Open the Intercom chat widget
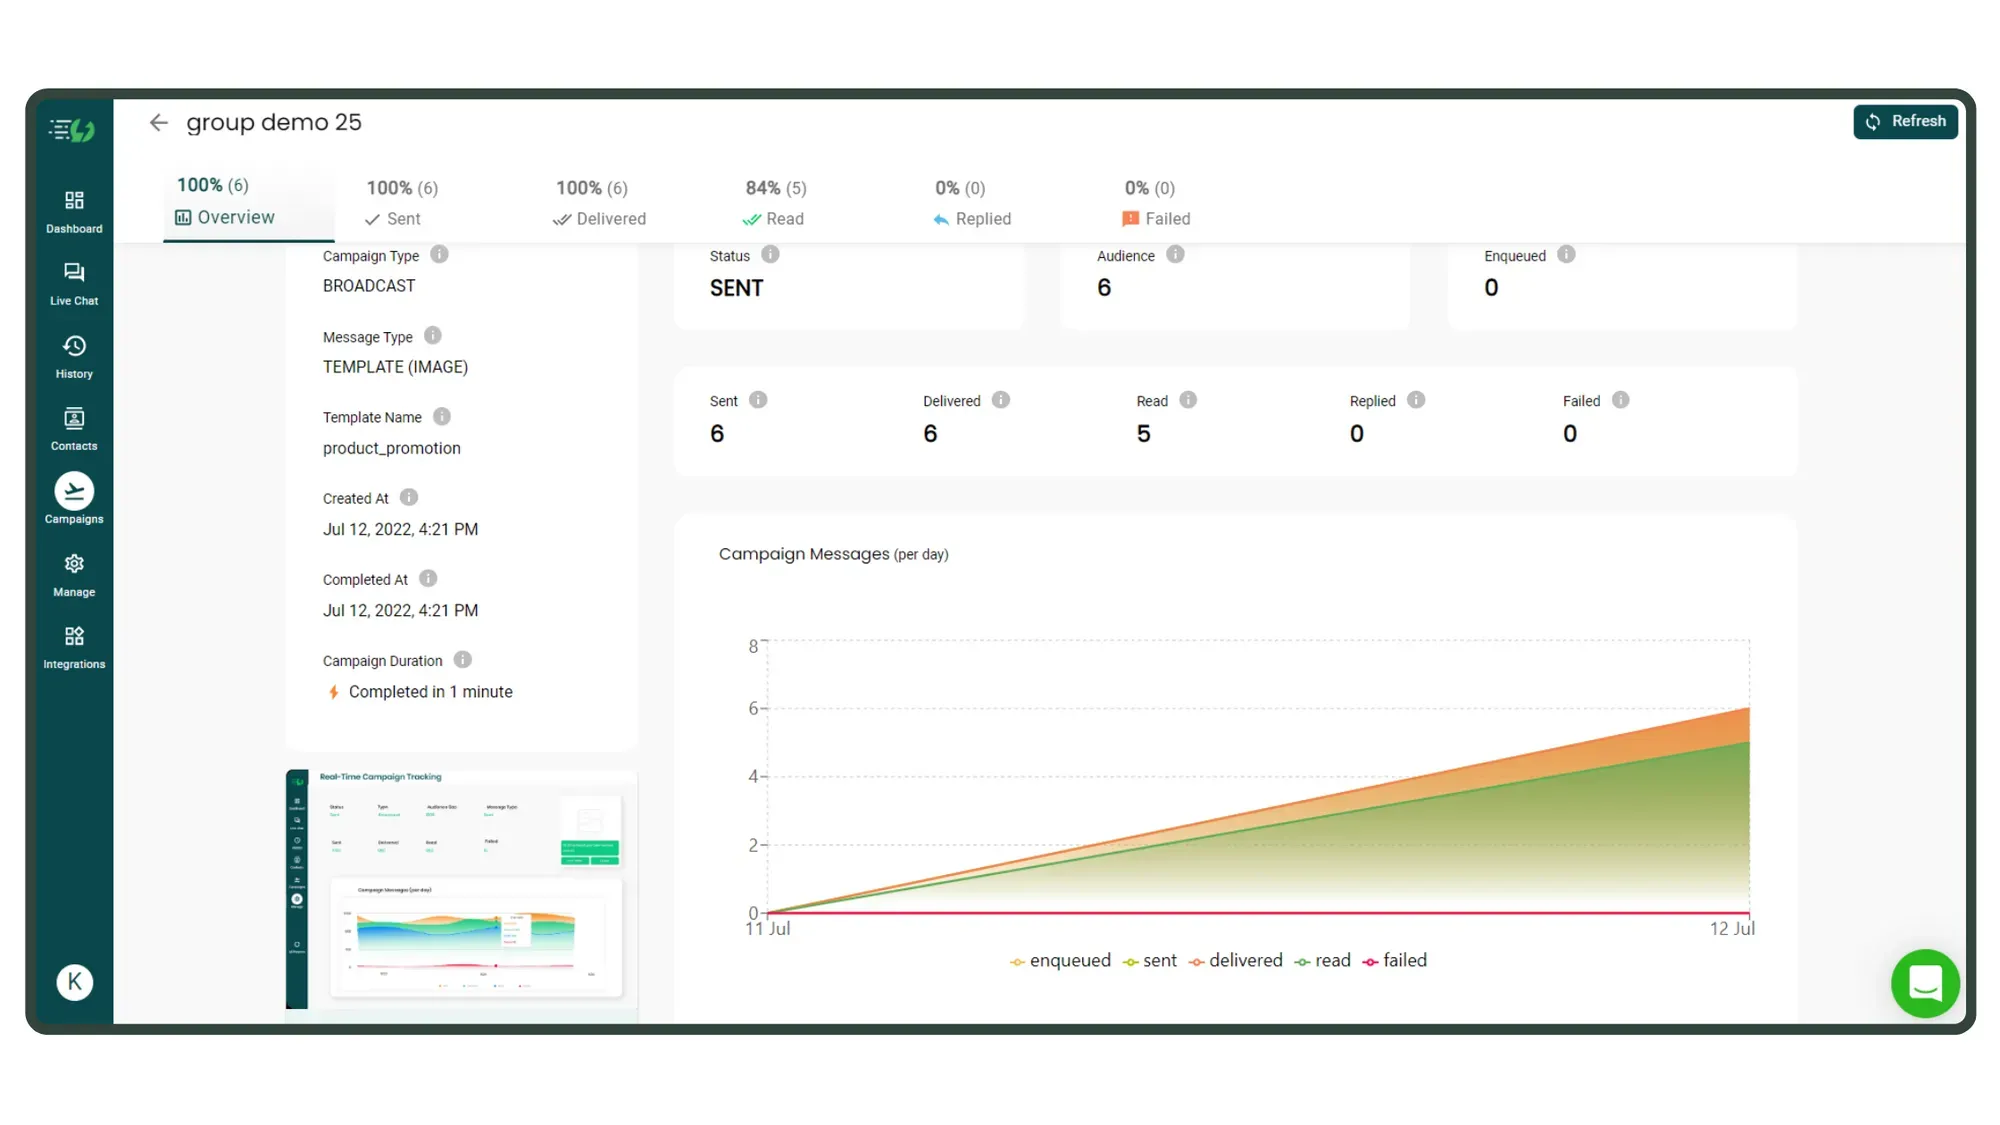Screen dimensions: 2000x1125 coord(1924,984)
